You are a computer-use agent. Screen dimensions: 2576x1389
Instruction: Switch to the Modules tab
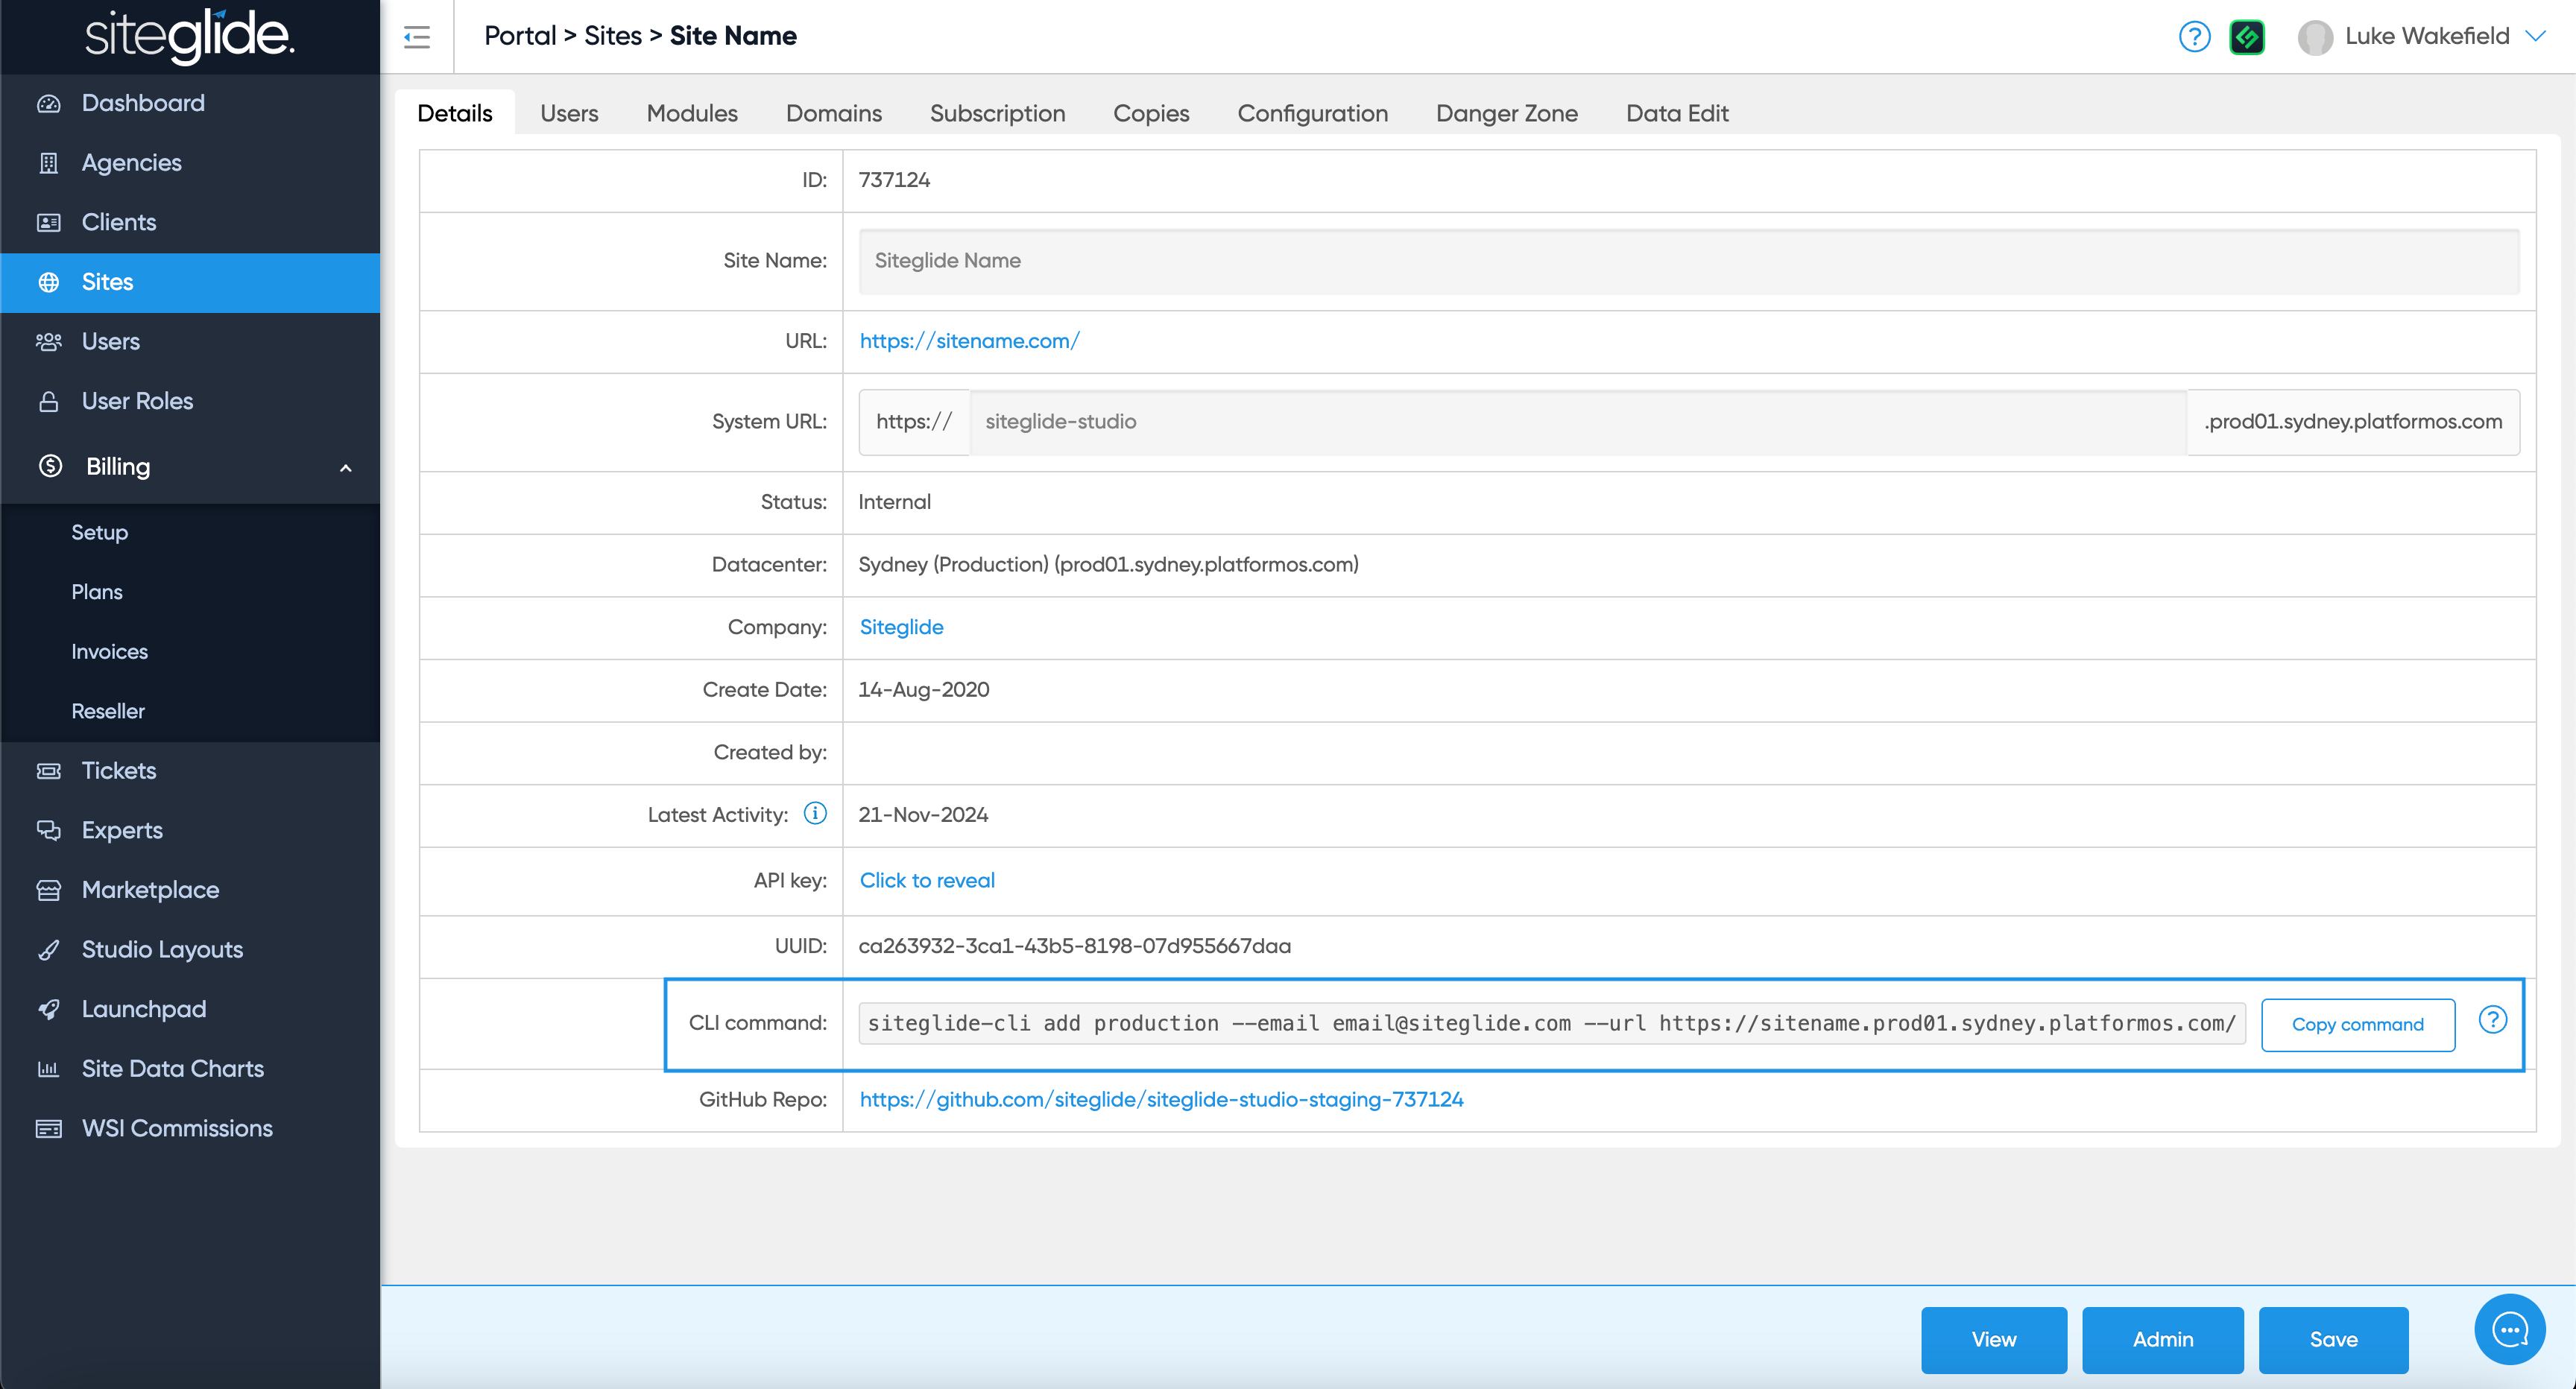coord(692,113)
